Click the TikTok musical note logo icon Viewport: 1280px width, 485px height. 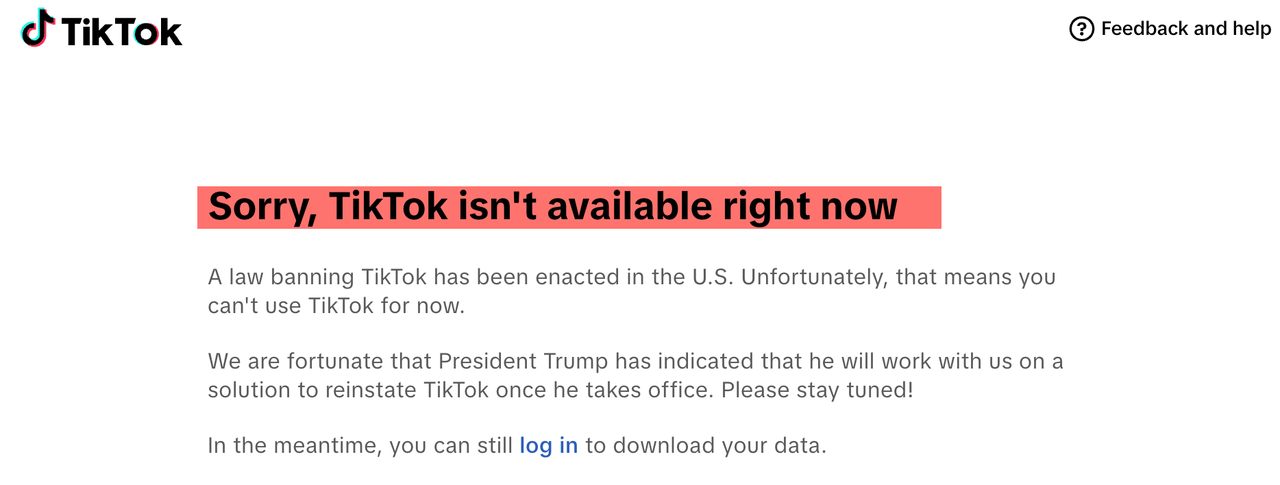click(x=37, y=28)
